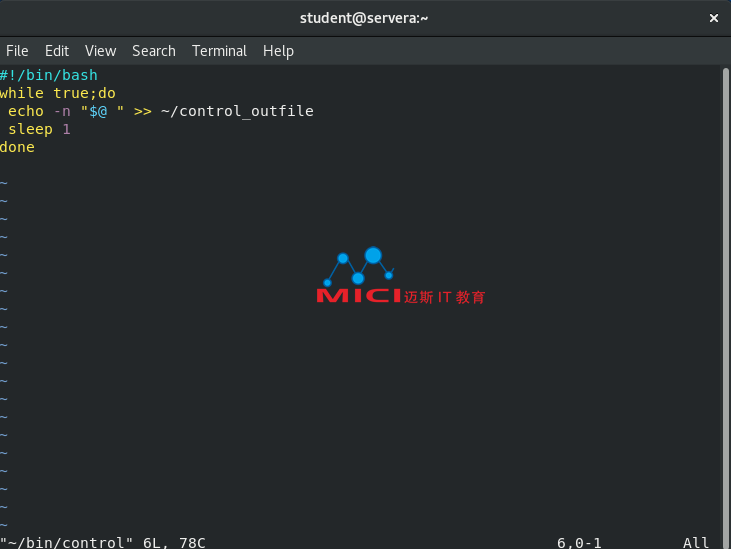Click the 'while true;do' line
731x549 pixels.
pyautogui.click(x=58, y=93)
